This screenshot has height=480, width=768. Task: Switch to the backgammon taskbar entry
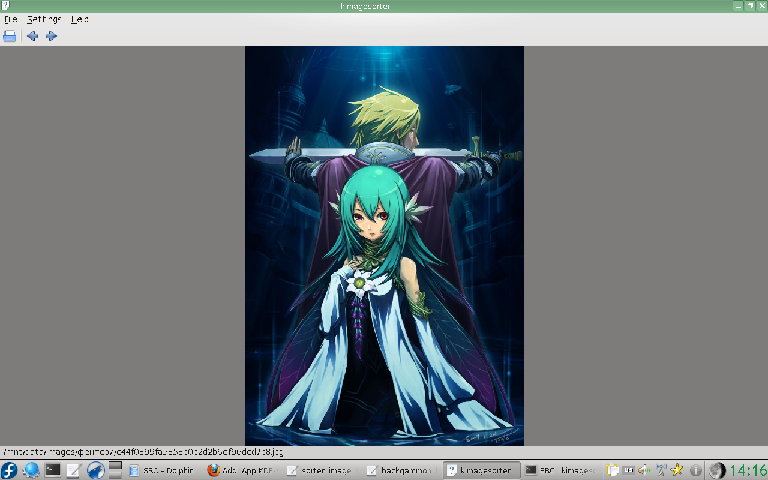click(x=401, y=470)
